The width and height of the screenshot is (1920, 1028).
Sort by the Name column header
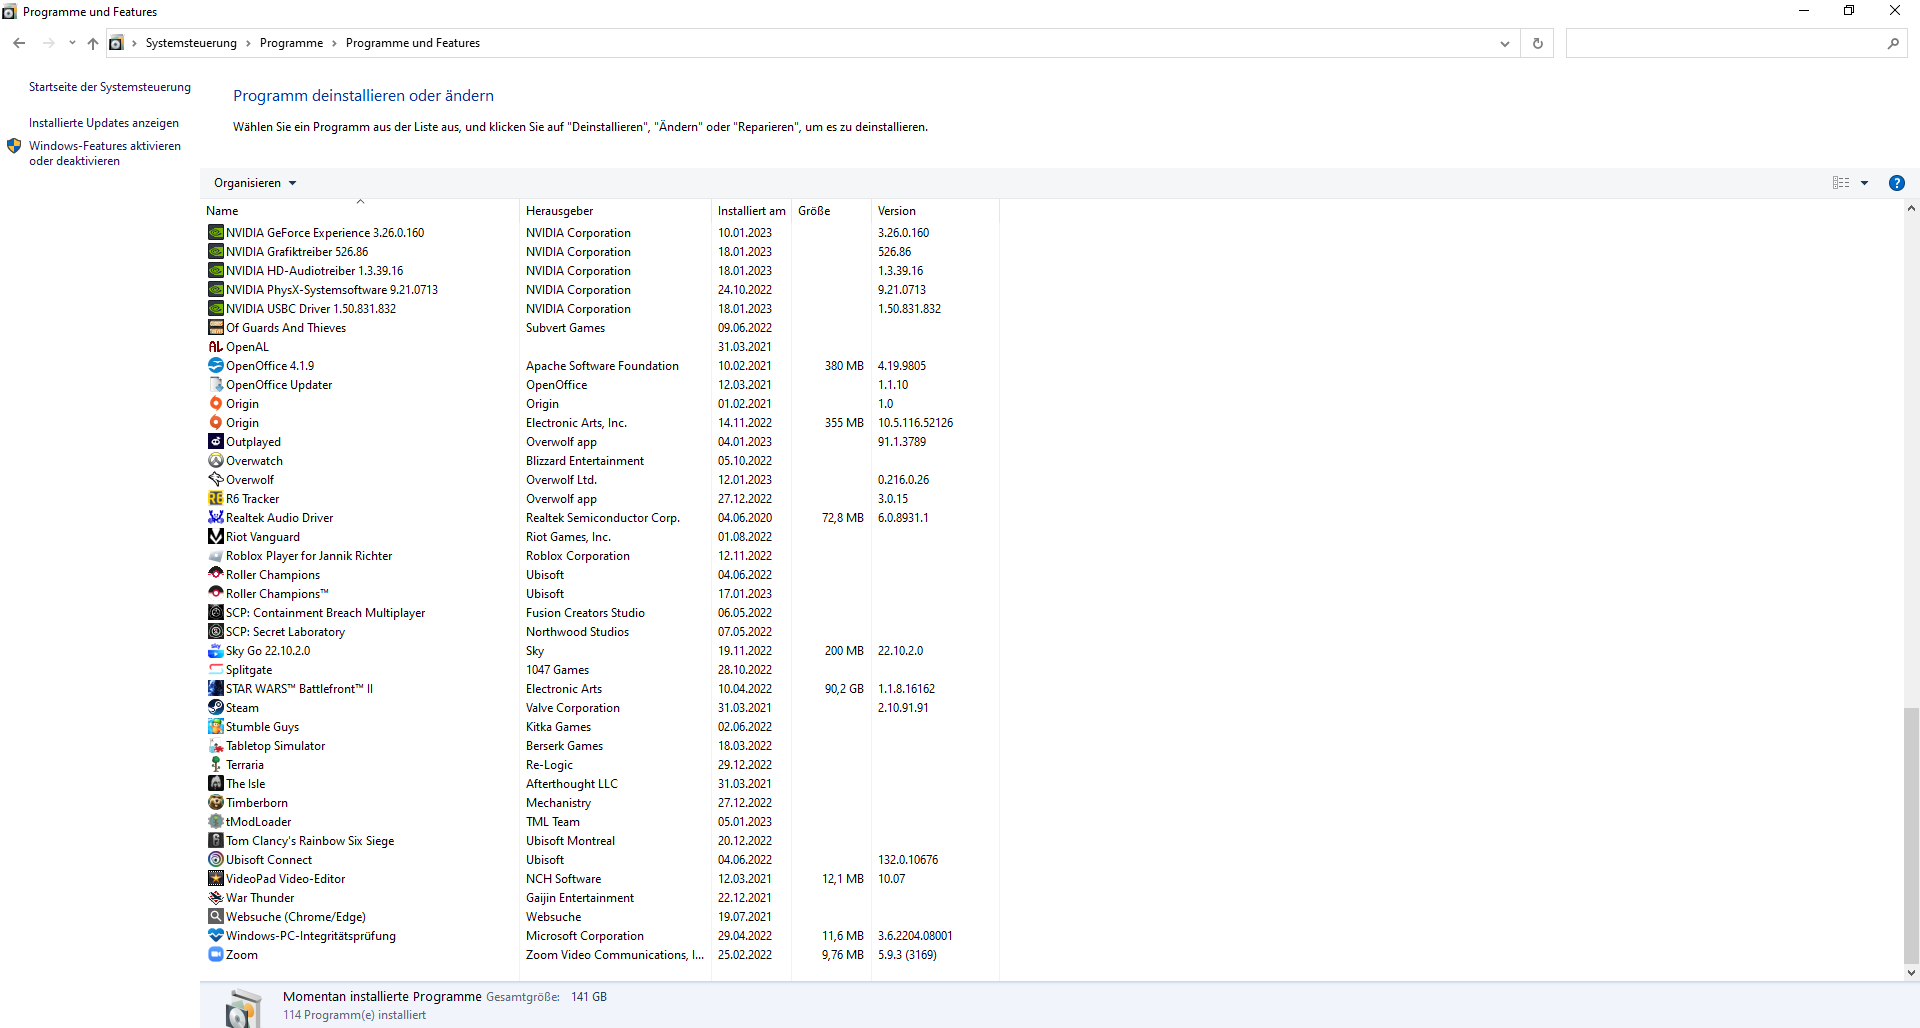pyautogui.click(x=360, y=210)
